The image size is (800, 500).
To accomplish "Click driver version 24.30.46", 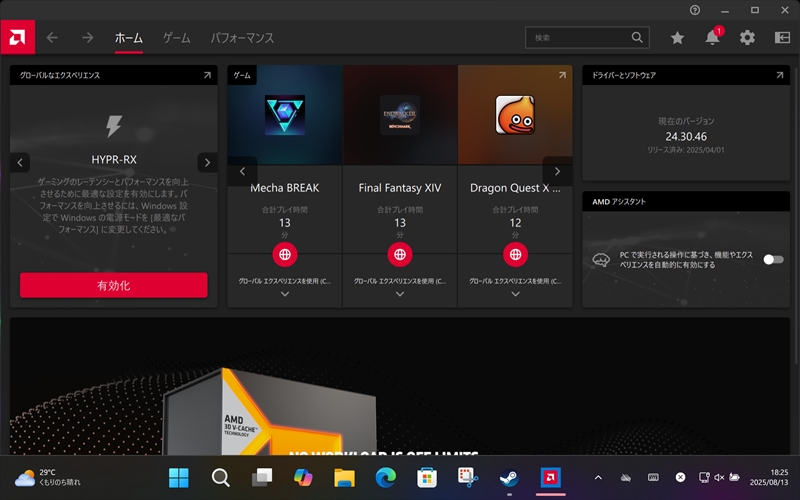I will click(x=686, y=136).
